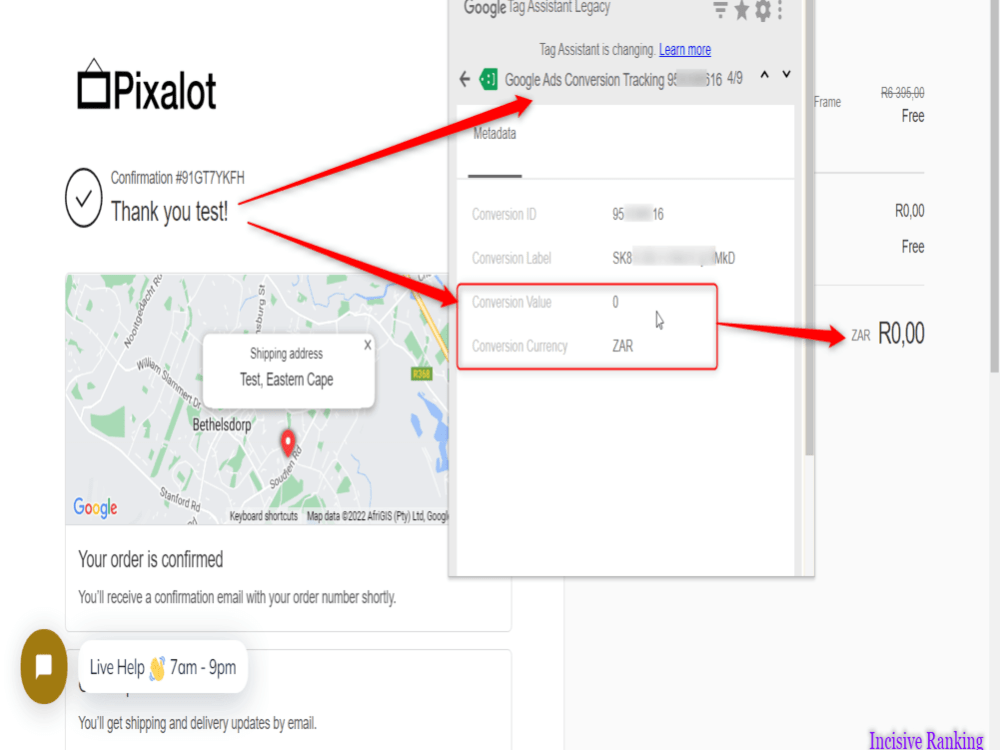
Task: Click the Conversion ID value
Action: (638, 214)
